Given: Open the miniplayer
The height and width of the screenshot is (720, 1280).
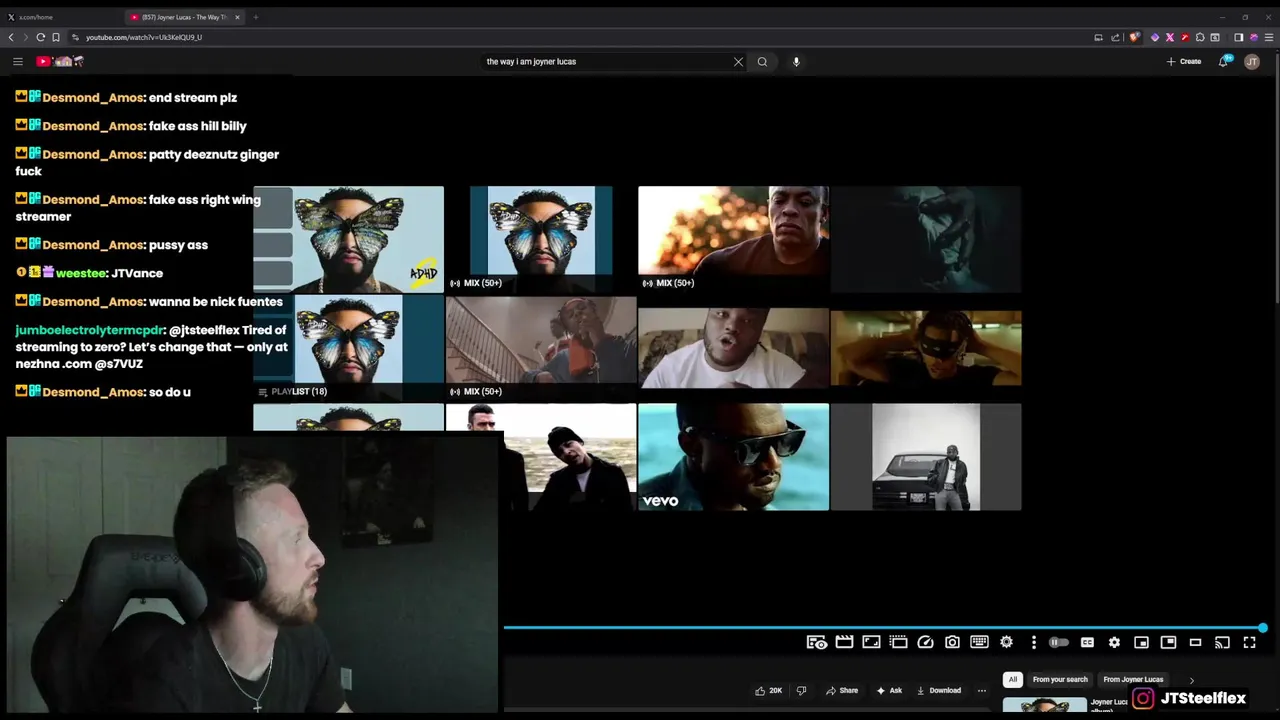Looking at the screenshot, I should click(x=1141, y=642).
